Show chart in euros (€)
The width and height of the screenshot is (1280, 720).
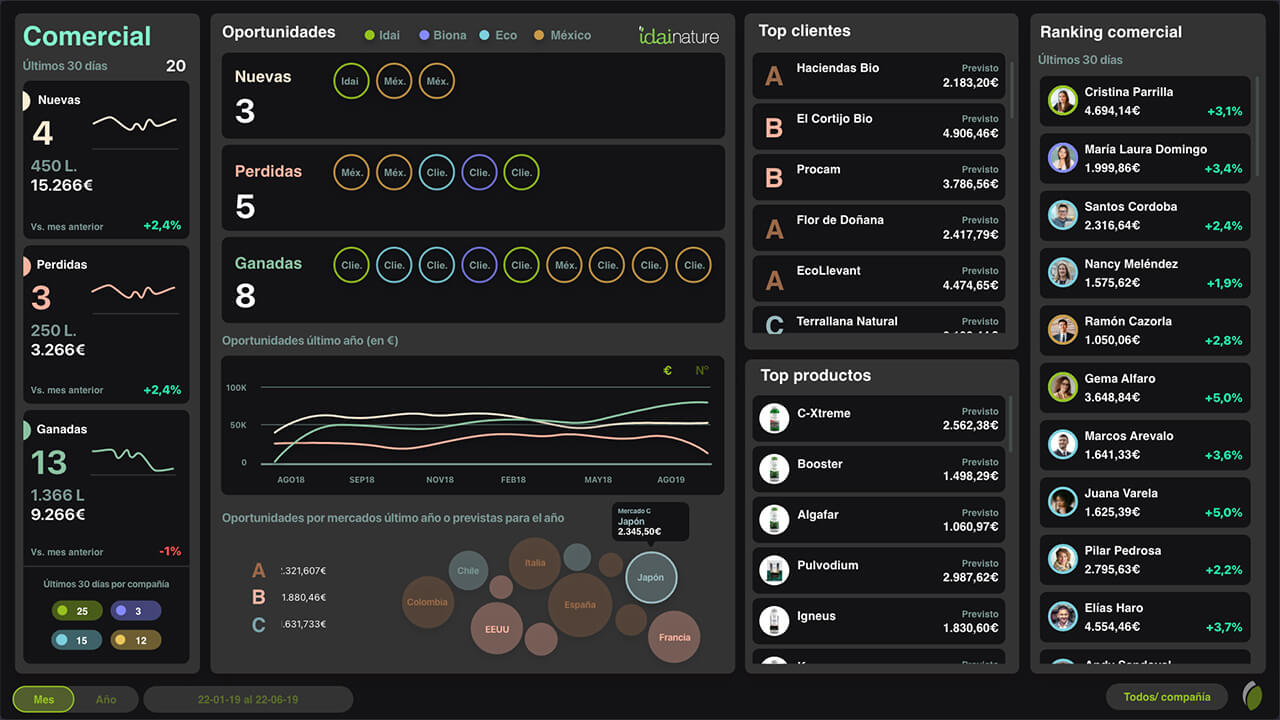coord(668,371)
